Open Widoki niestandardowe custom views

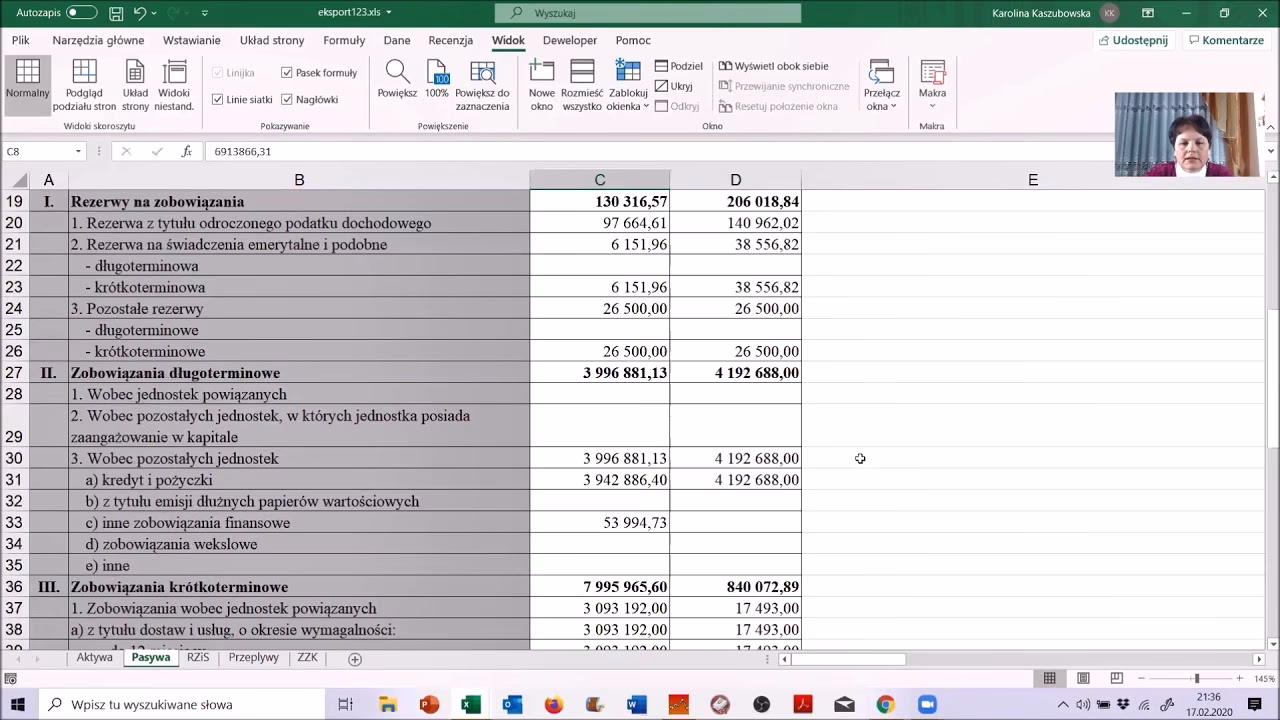click(x=174, y=73)
